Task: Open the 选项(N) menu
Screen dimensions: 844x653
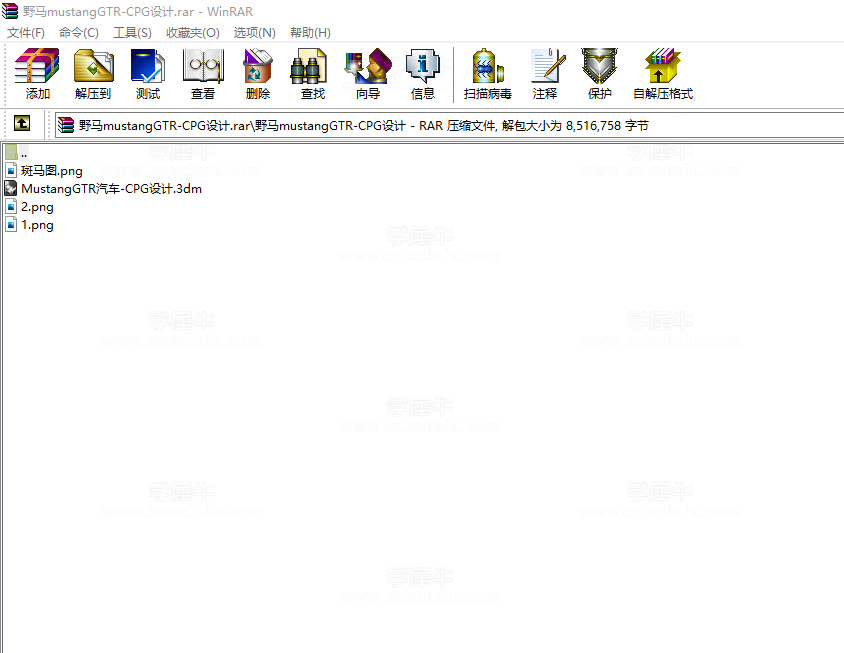Action: pos(255,33)
